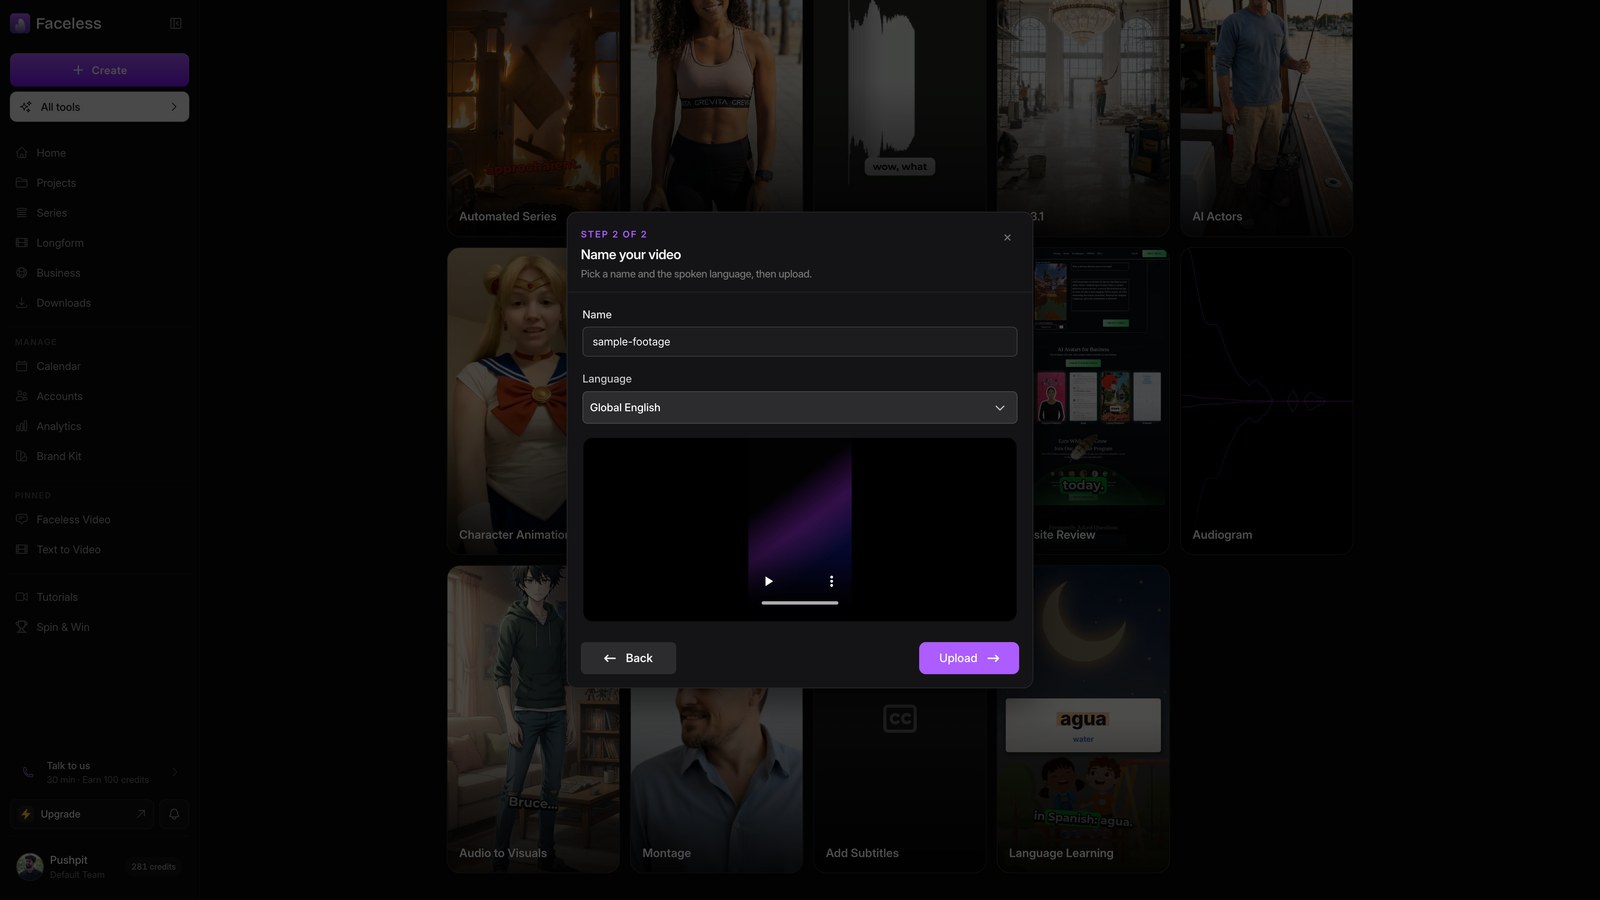Seek on the video preview progress bar

[800, 603]
